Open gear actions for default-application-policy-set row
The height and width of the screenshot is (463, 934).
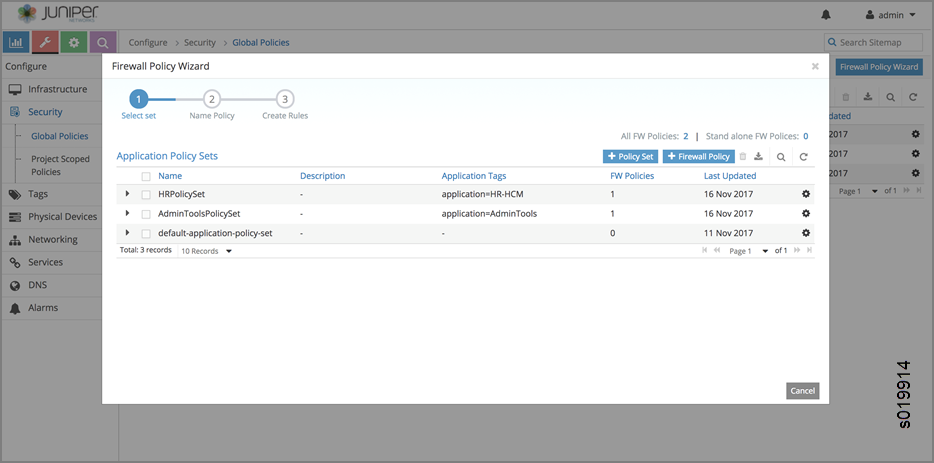(806, 233)
